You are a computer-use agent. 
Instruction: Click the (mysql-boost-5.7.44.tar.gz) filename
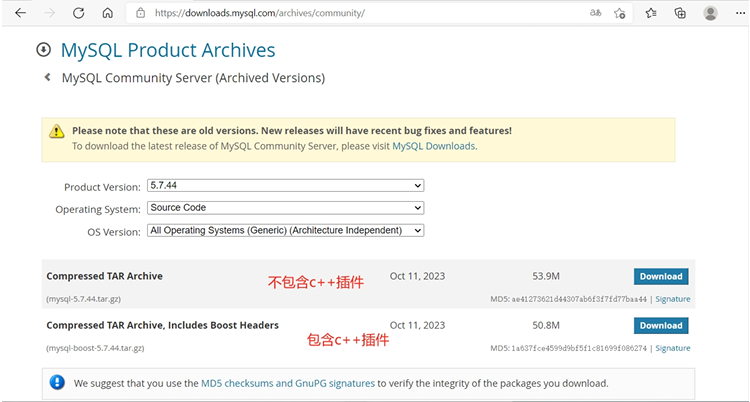coord(95,348)
